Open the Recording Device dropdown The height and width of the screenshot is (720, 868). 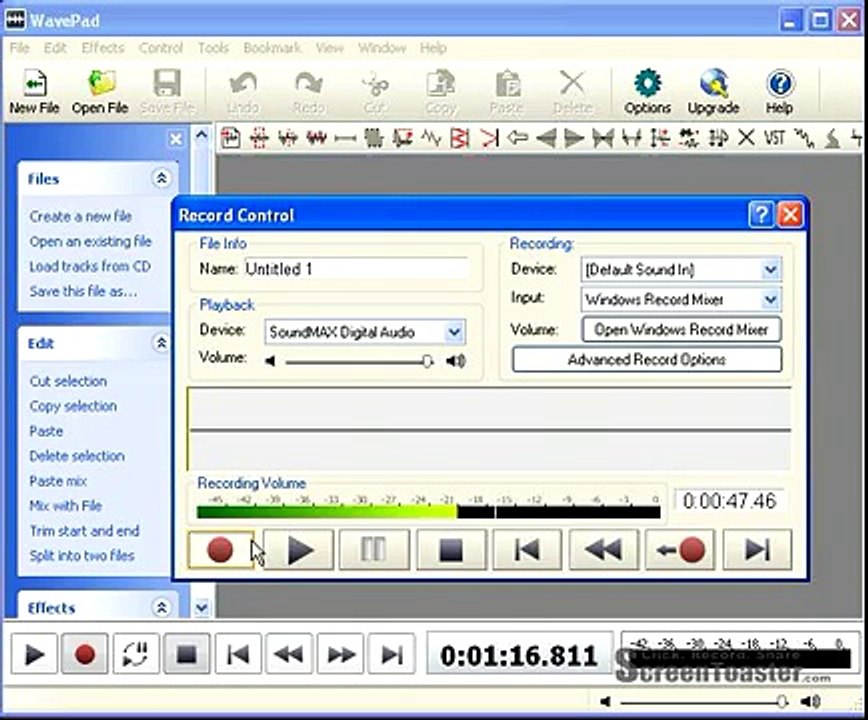coord(770,270)
